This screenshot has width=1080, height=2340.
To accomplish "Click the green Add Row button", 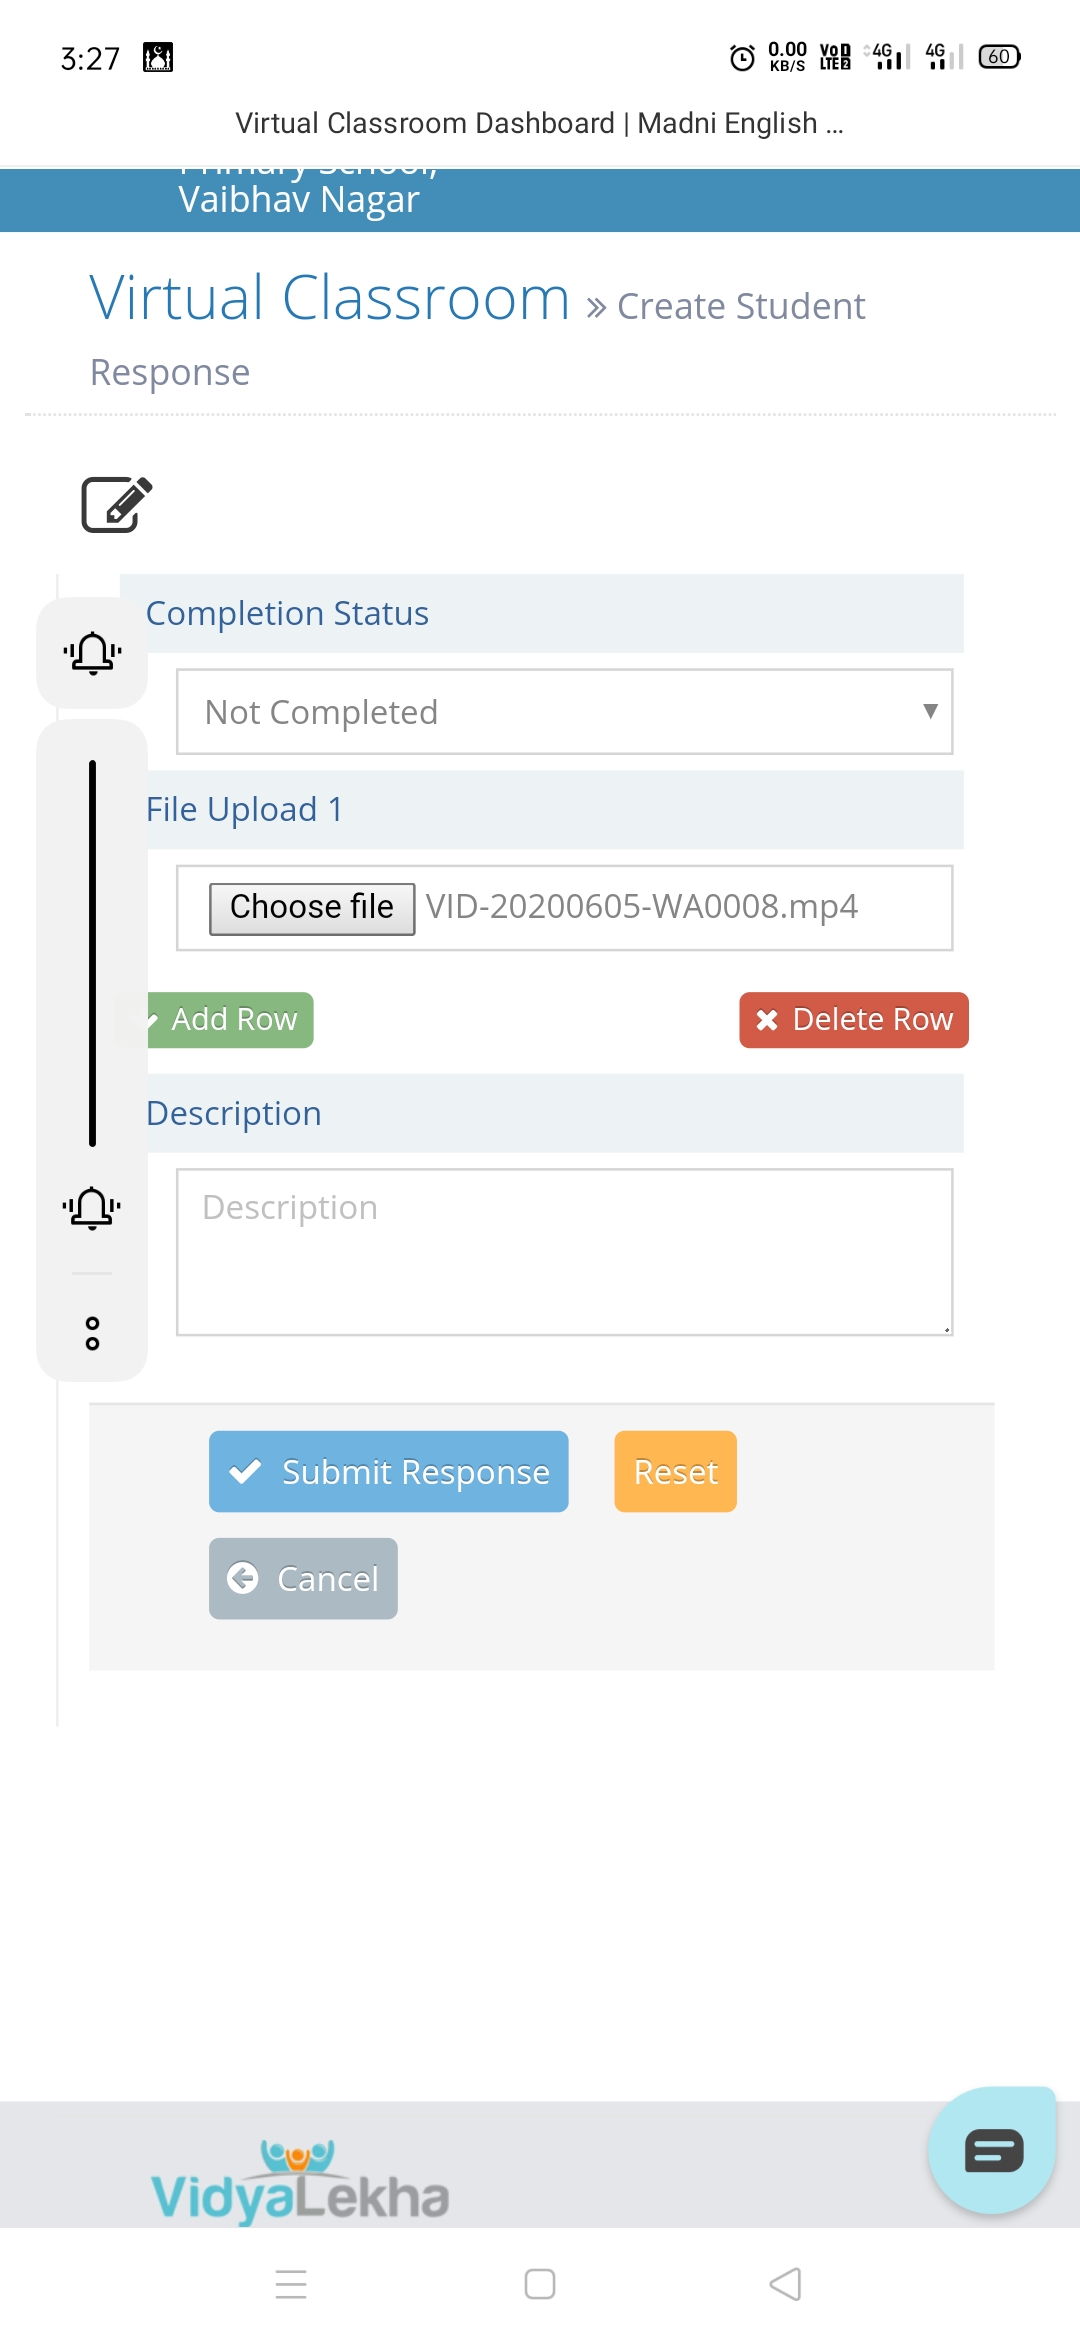I will pos(229,1020).
